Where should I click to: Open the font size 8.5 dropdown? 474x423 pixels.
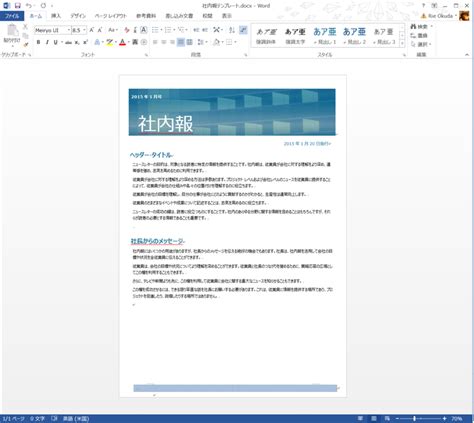(84, 30)
